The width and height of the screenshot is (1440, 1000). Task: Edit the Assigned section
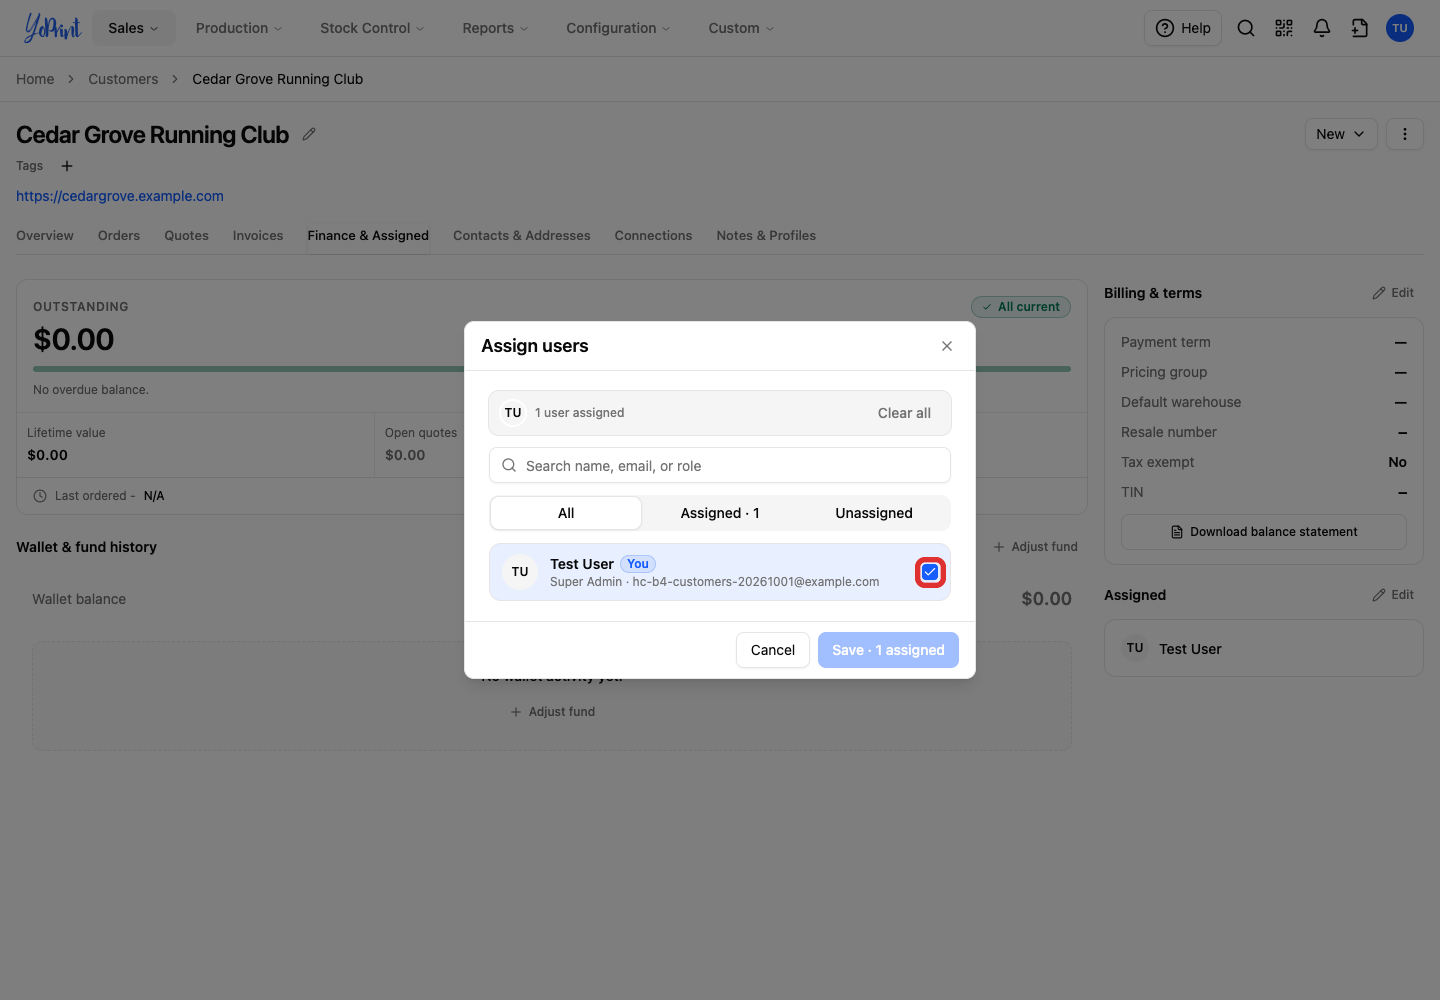click(x=1393, y=595)
